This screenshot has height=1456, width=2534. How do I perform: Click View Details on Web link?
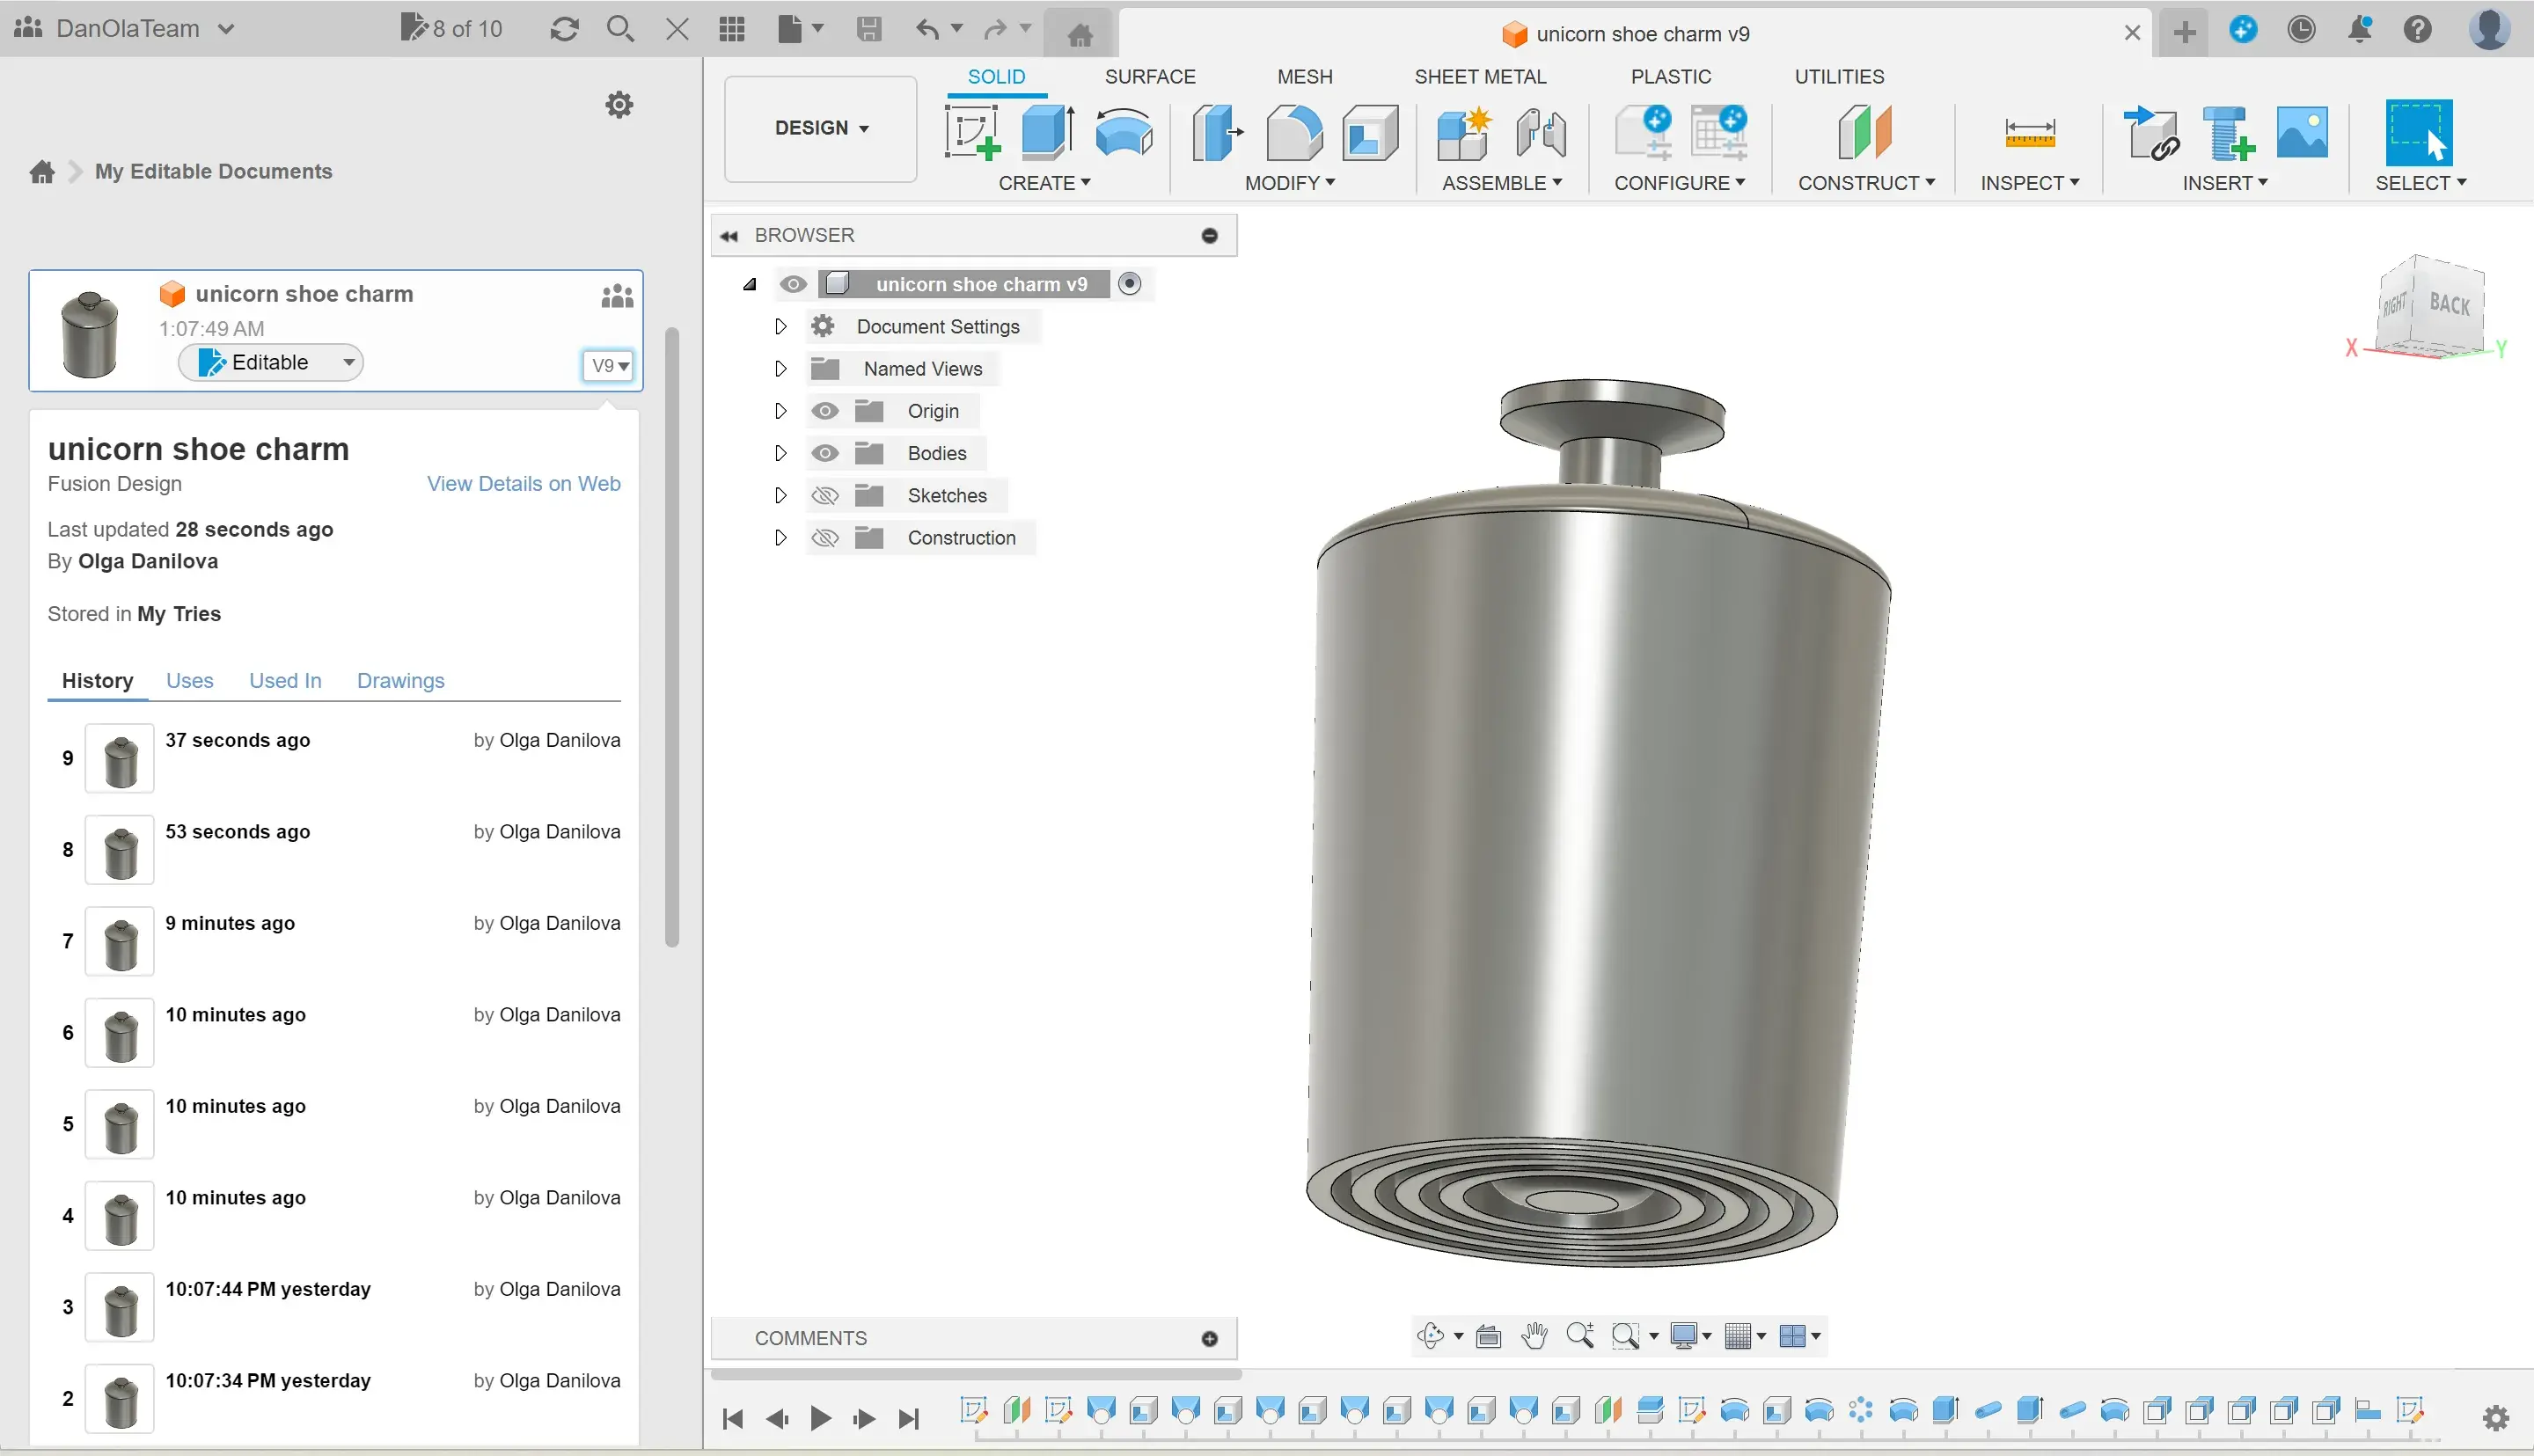(523, 484)
